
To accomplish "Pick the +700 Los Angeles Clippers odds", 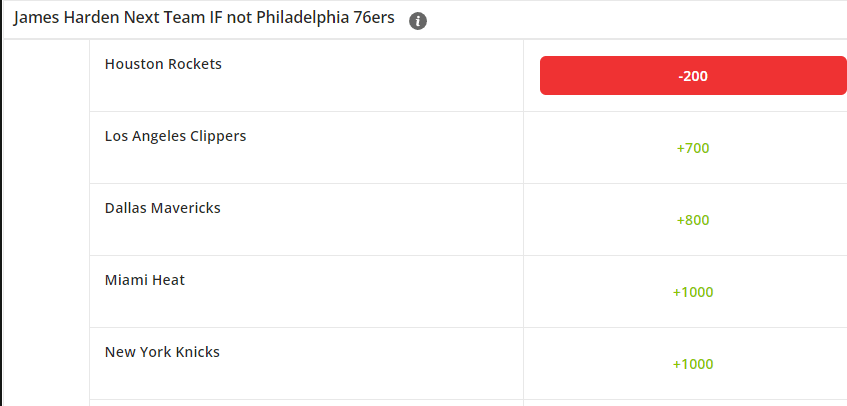I will tap(693, 148).
